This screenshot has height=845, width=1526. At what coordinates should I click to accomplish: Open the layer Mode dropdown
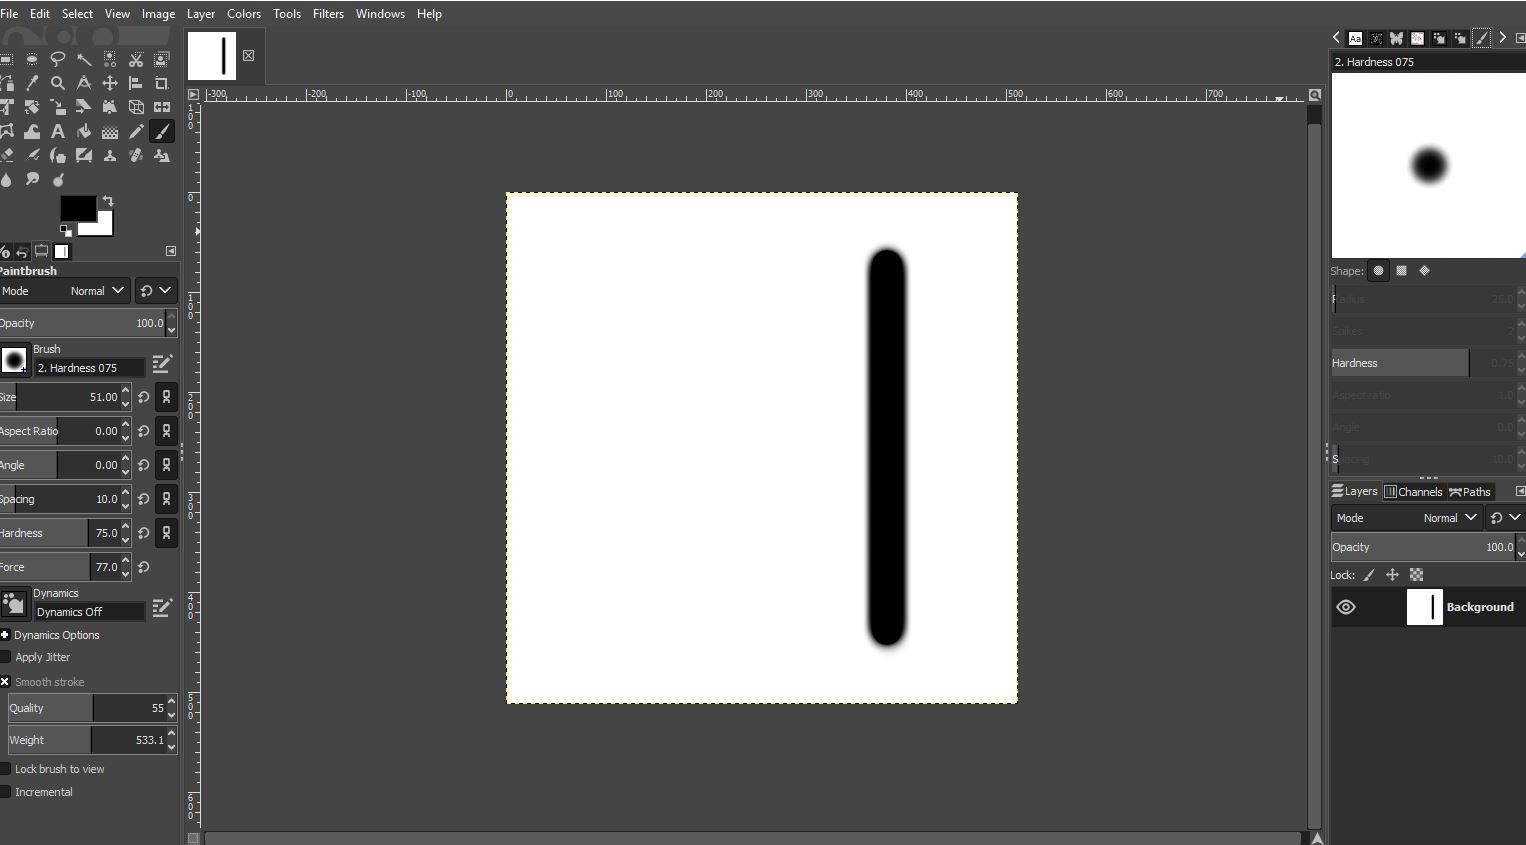pyautogui.click(x=1406, y=518)
